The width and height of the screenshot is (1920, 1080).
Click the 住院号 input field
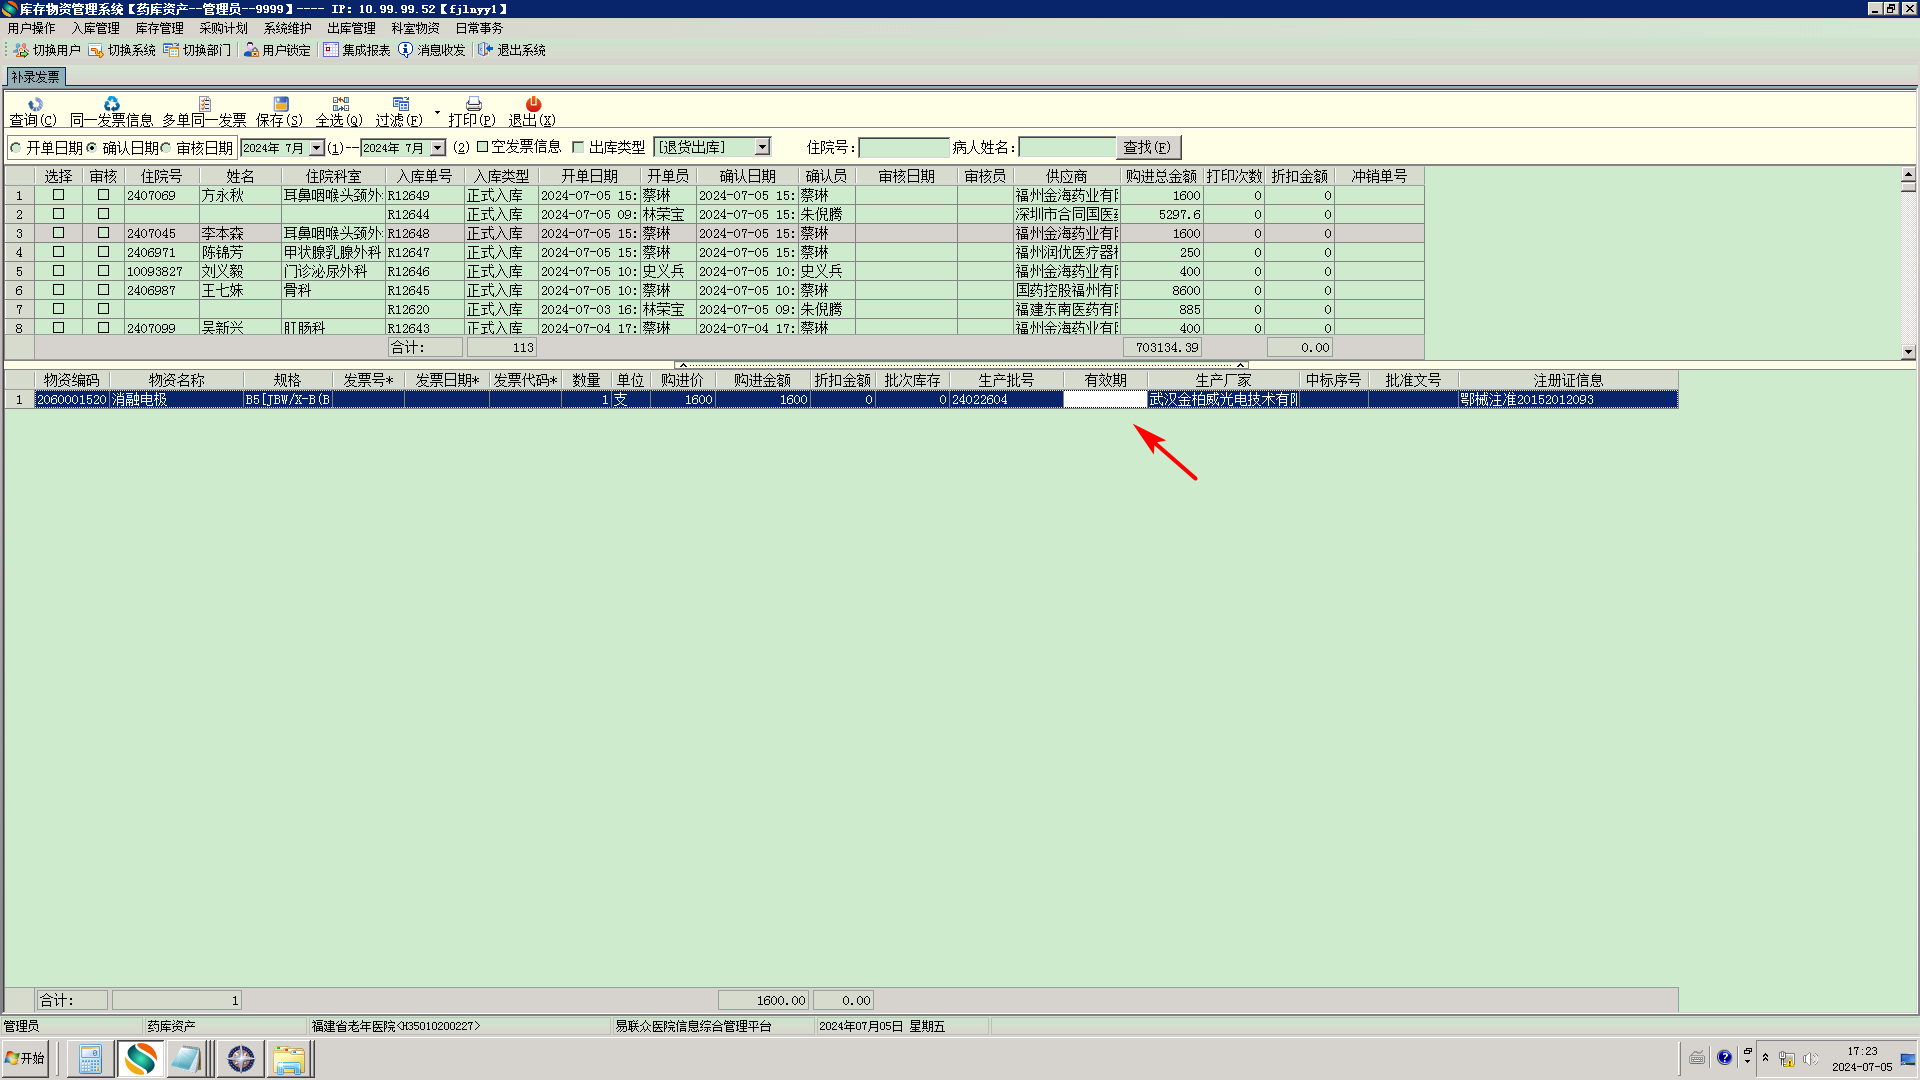pyautogui.click(x=903, y=148)
